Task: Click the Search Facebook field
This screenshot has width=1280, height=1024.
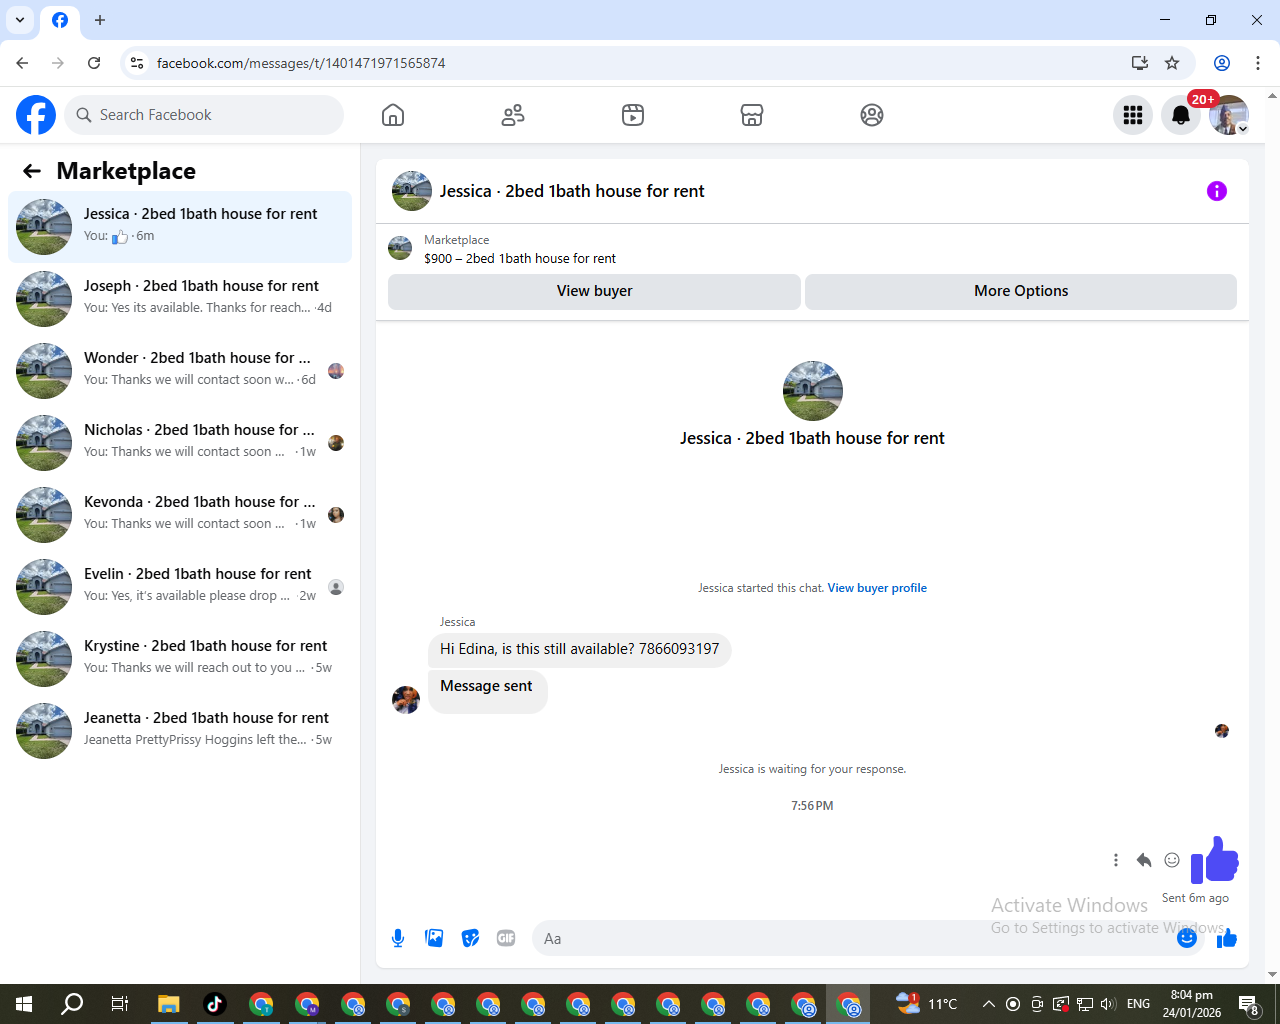Action: tap(204, 115)
